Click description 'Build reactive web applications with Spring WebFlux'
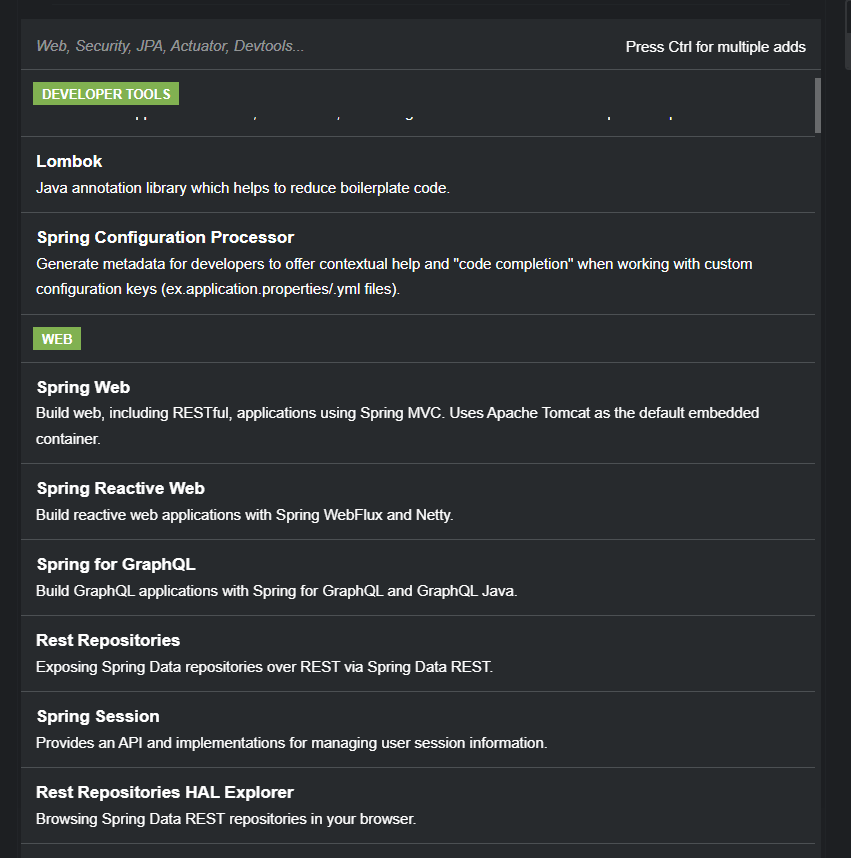 pyautogui.click(x=210, y=515)
